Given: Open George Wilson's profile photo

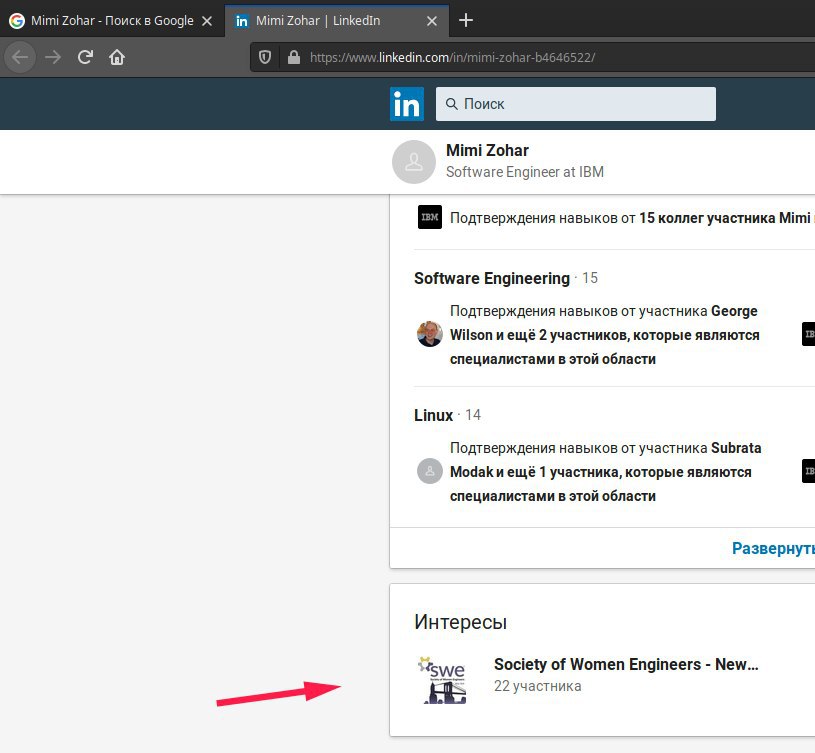Looking at the screenshot, I should click(430, 334).
